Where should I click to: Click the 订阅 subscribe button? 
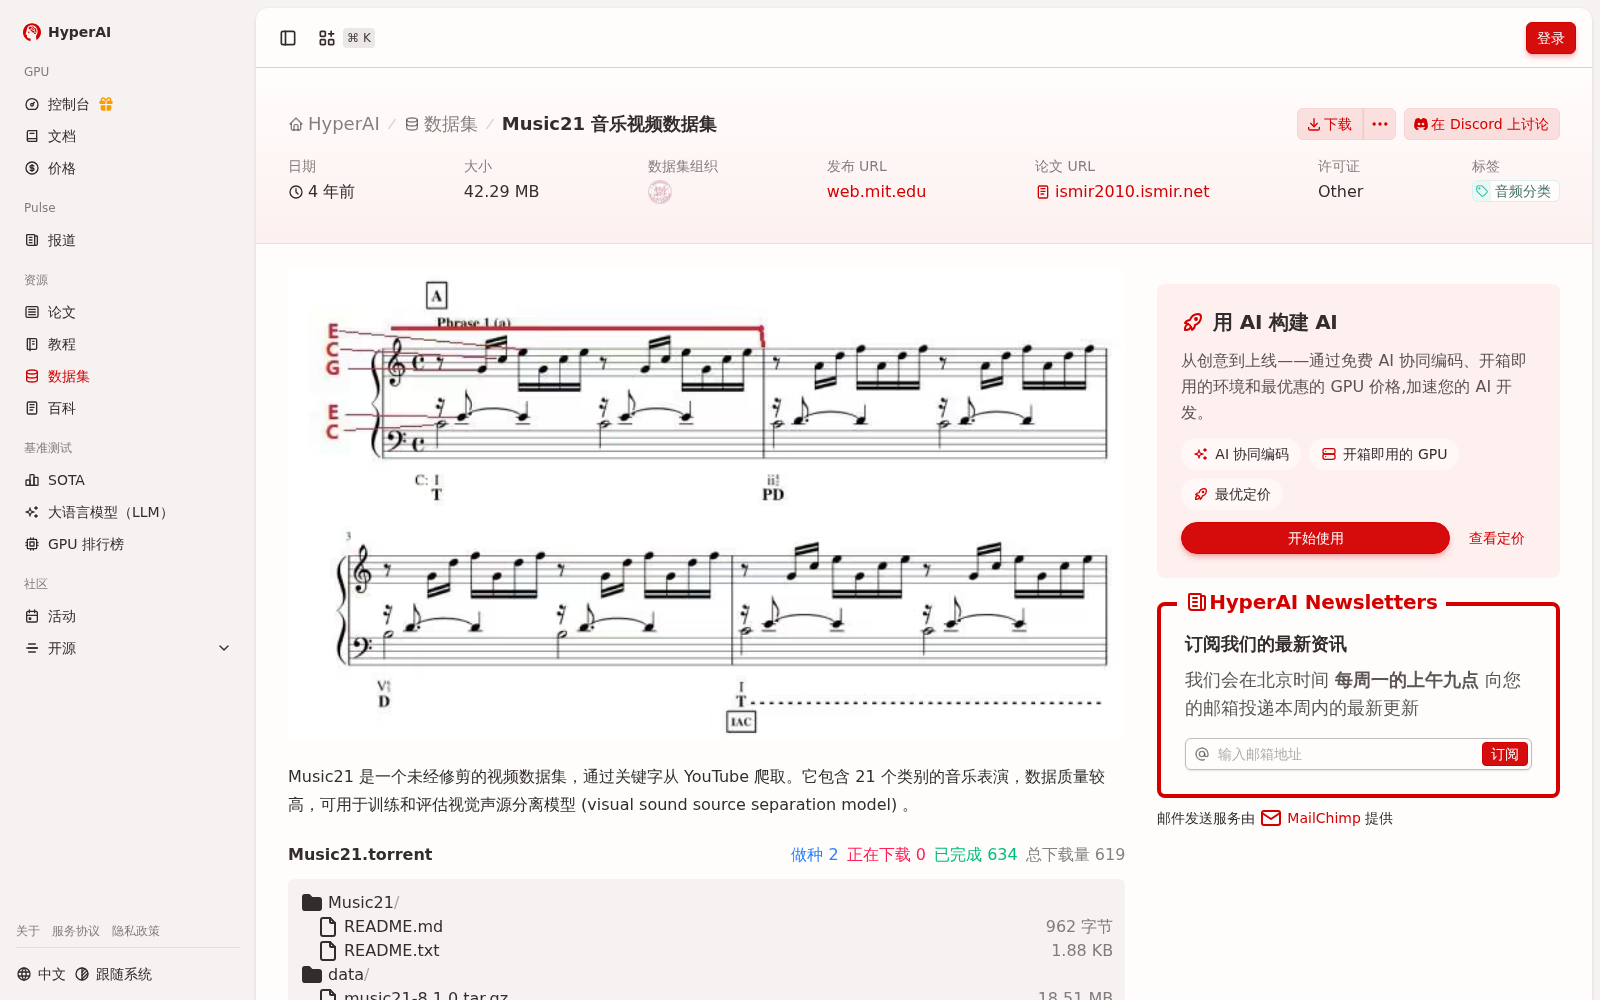pyautogui.click(x=1504, y=754)
